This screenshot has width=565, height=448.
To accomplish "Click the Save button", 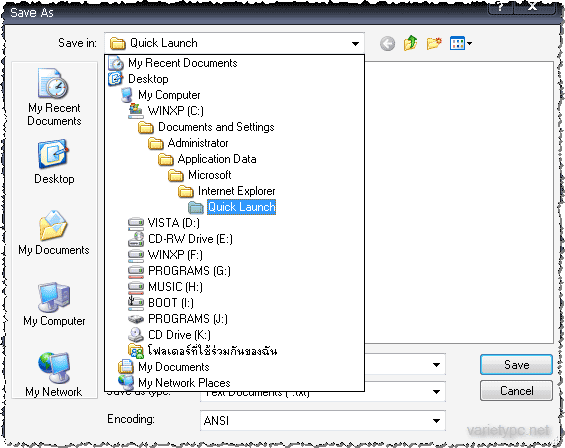I will point(516,365).
